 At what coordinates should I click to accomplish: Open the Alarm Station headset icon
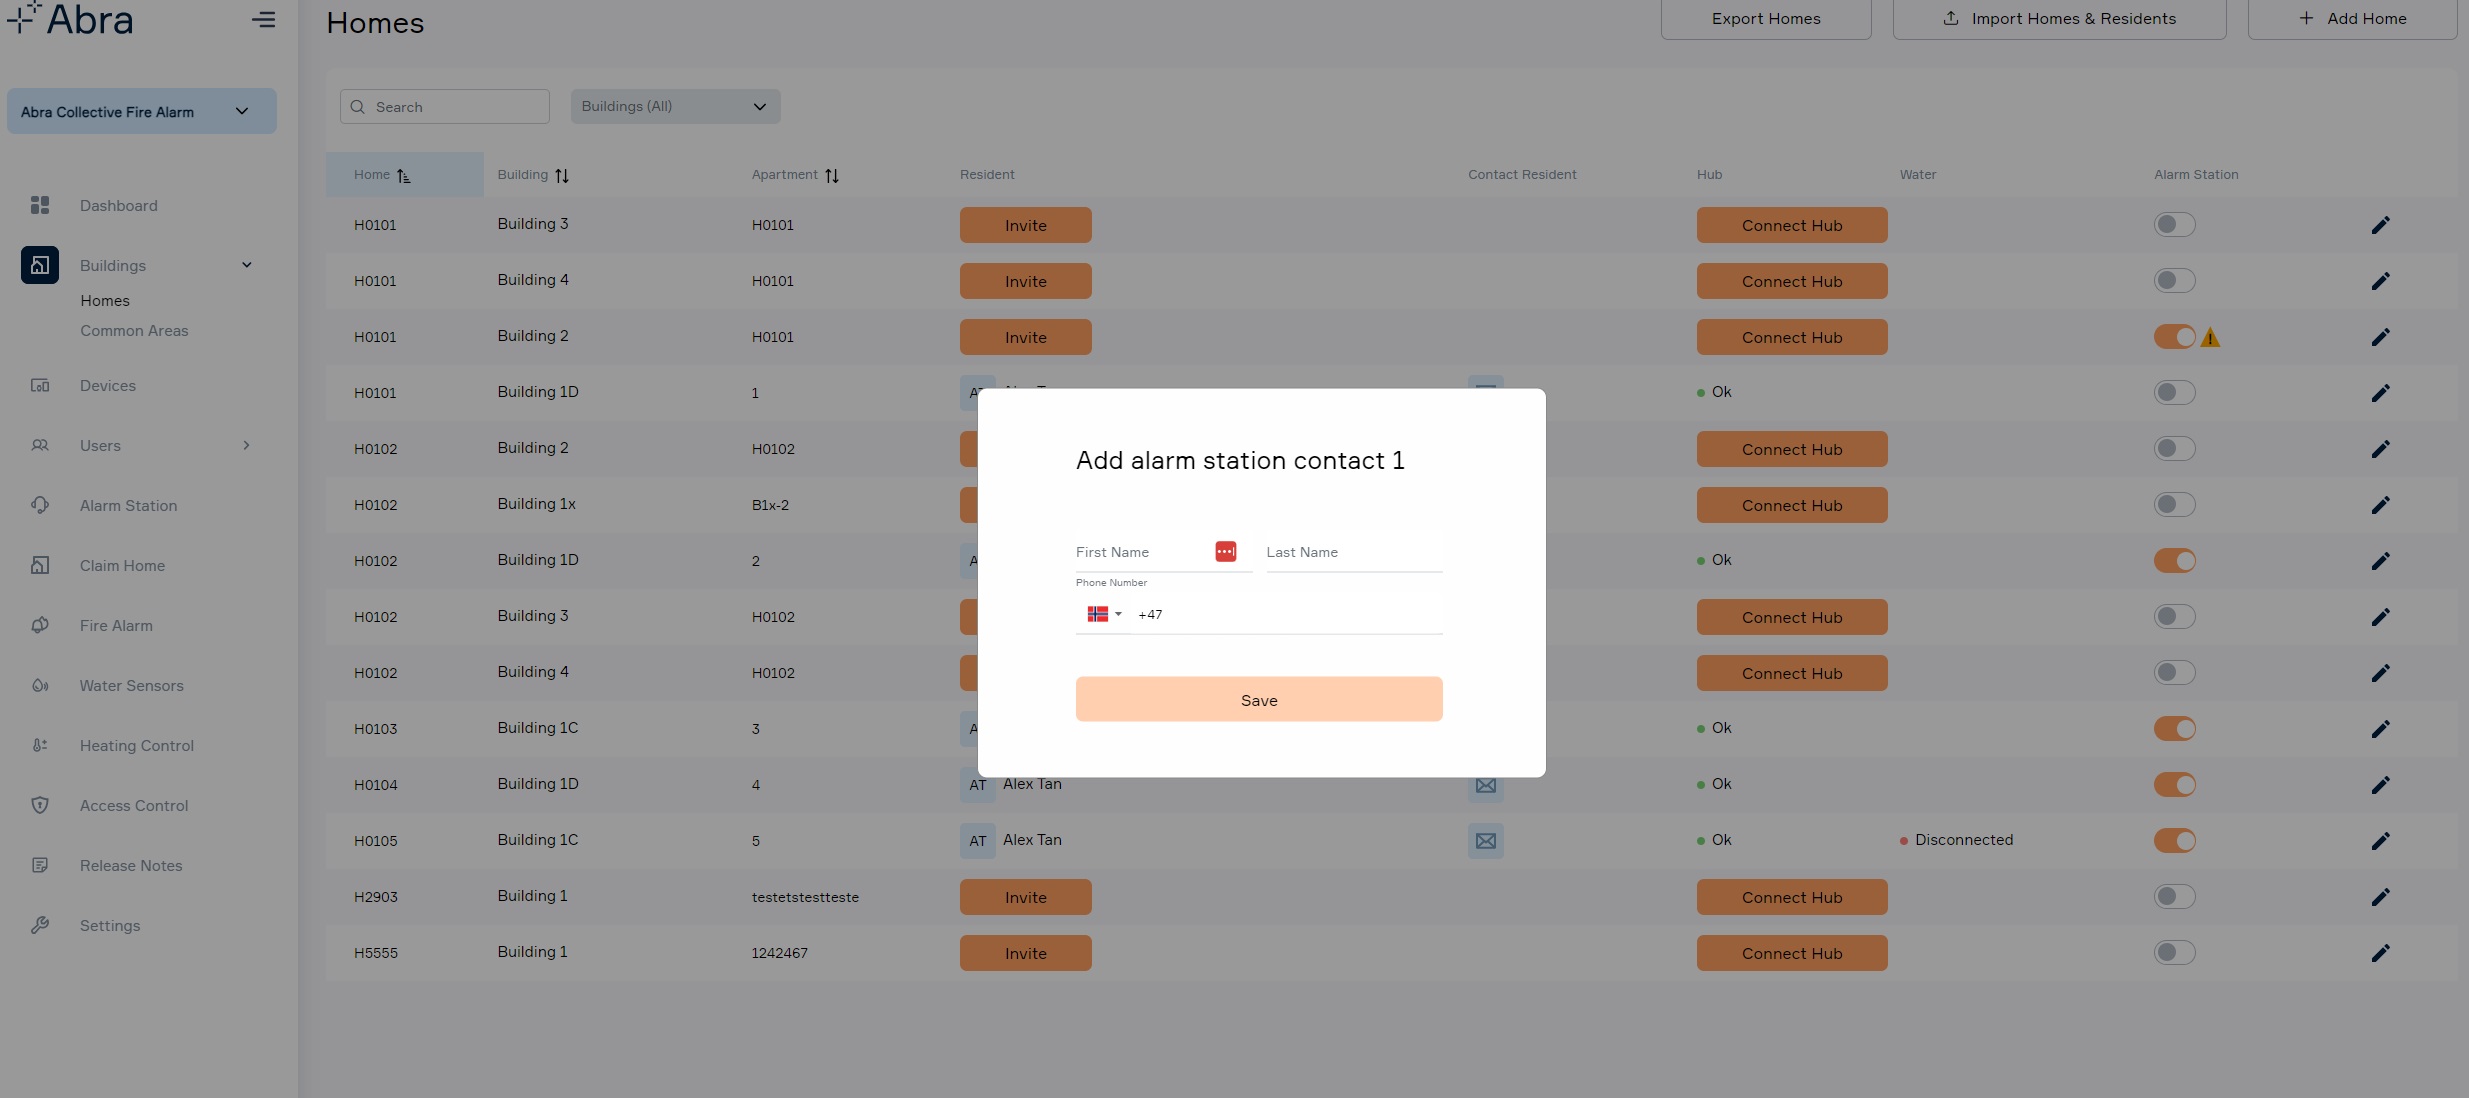[40, 505]
